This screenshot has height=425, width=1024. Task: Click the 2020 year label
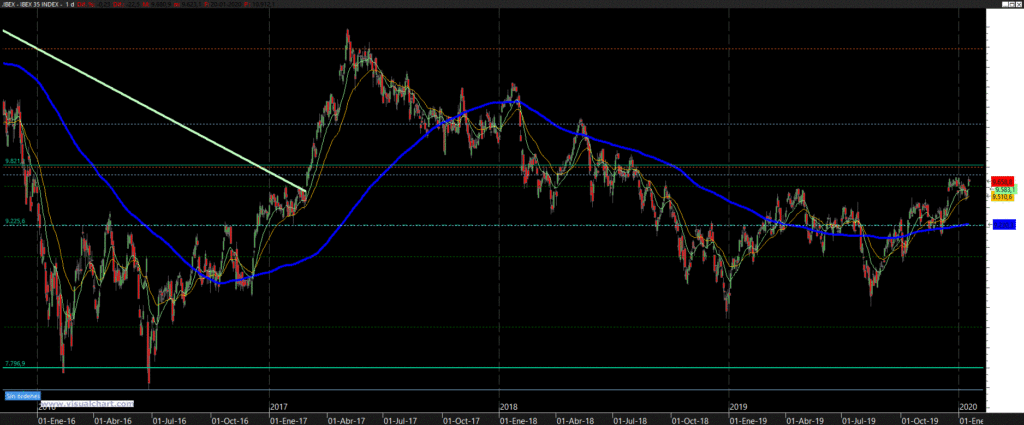[968, 406]
